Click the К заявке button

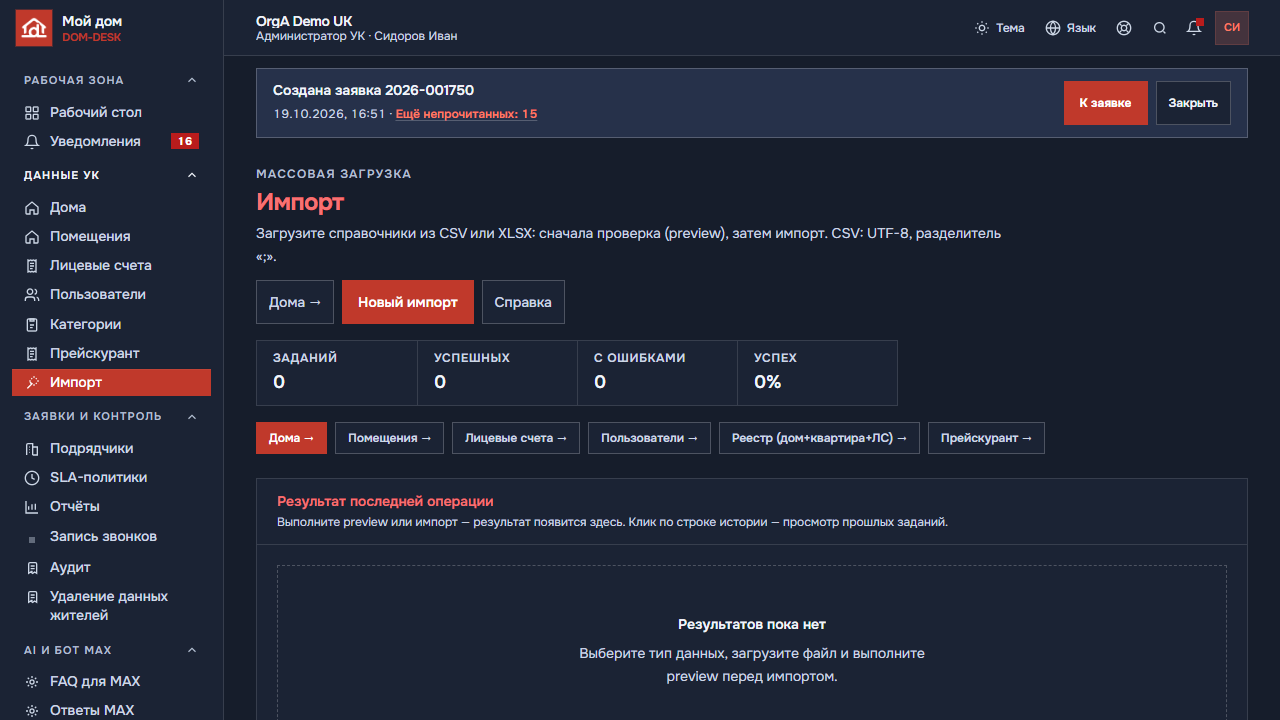point(1106,103)
